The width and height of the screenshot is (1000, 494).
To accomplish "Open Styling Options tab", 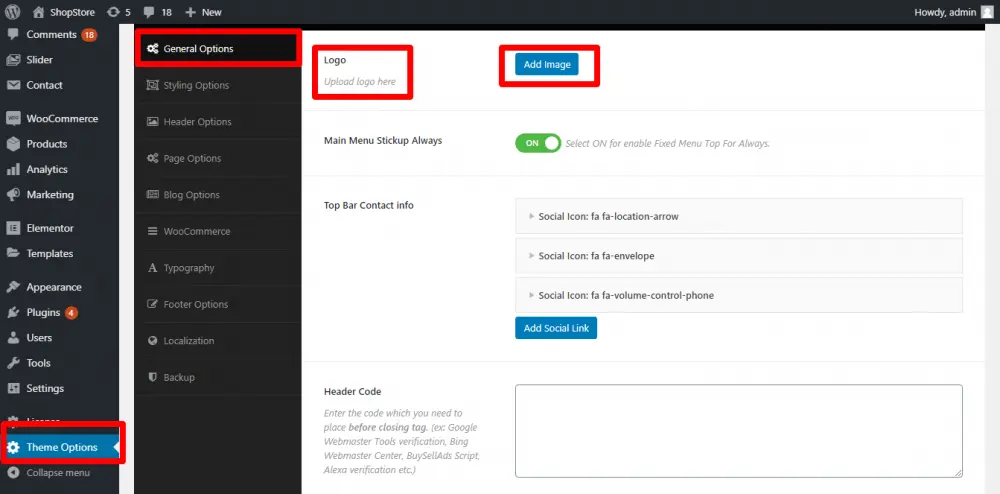I will point(217,85).
